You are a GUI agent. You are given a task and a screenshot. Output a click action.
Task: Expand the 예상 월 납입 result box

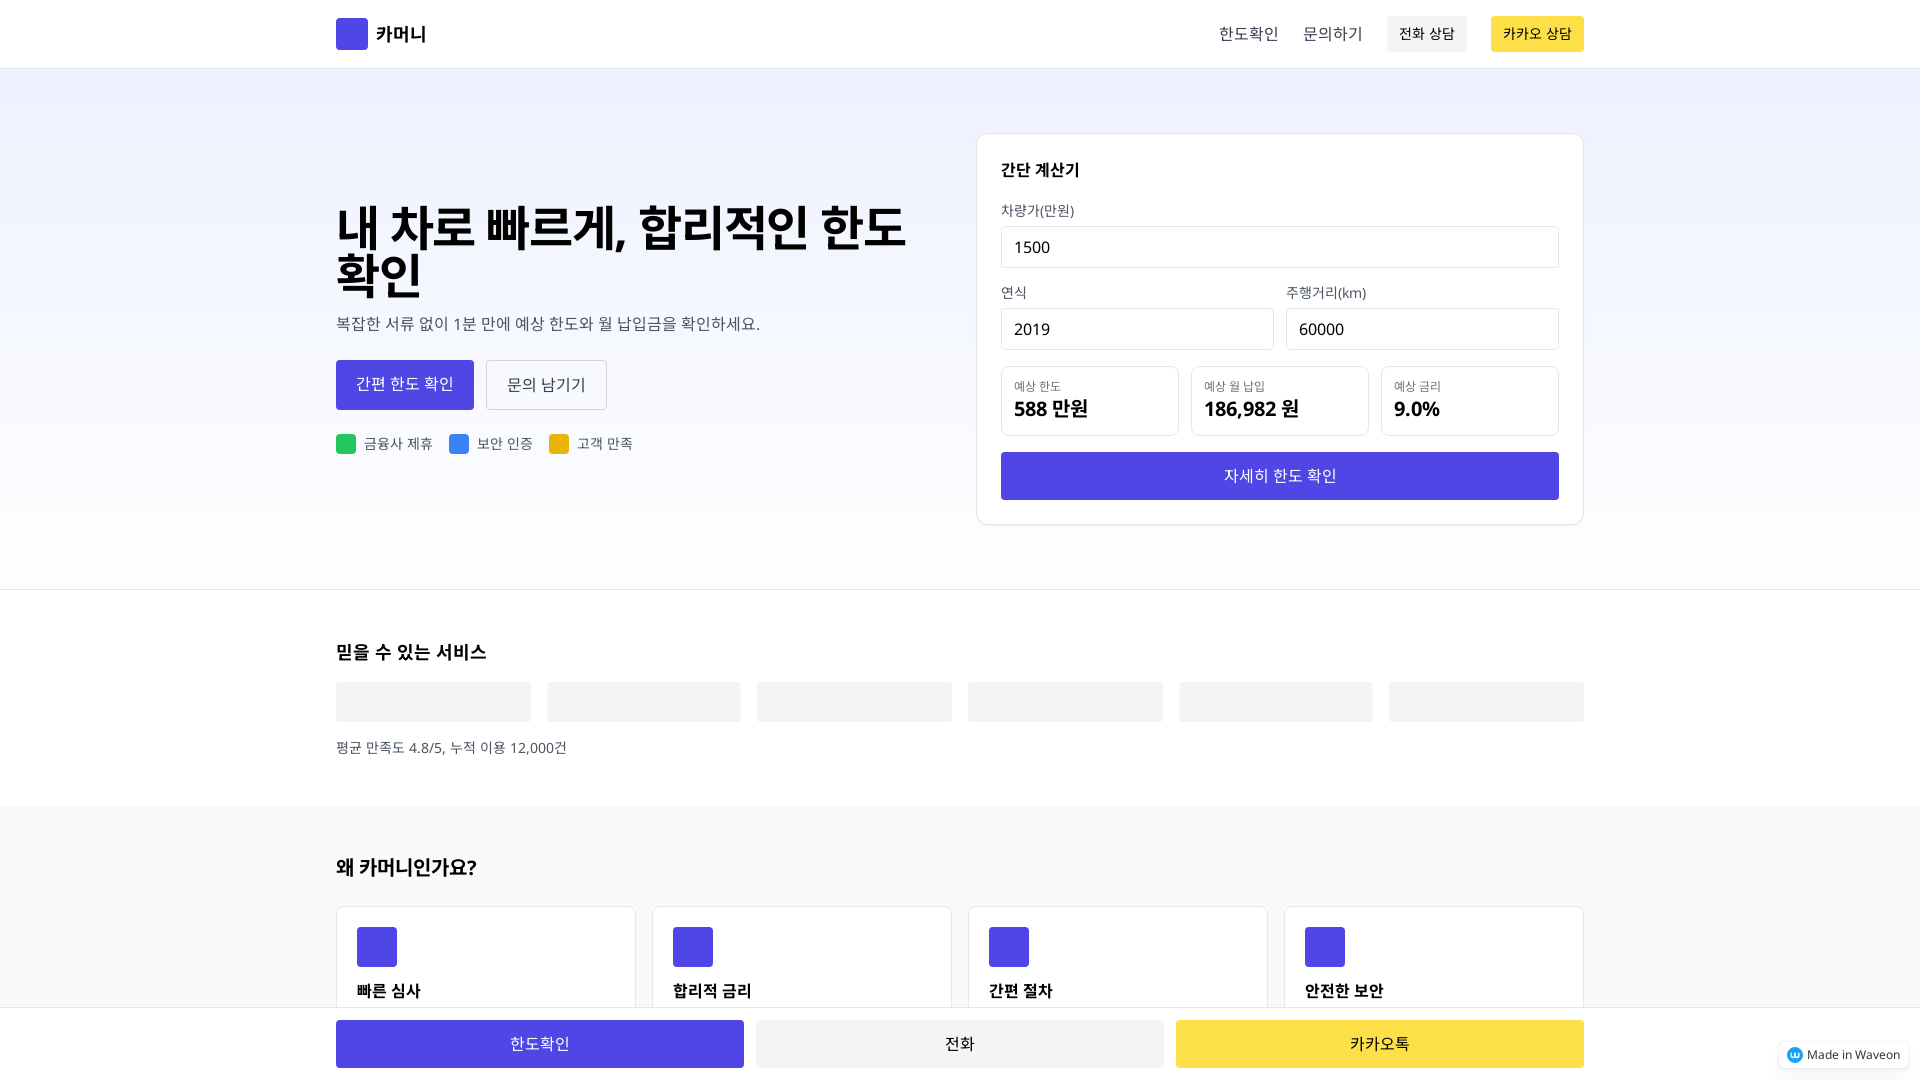[x=1279, y=400]
